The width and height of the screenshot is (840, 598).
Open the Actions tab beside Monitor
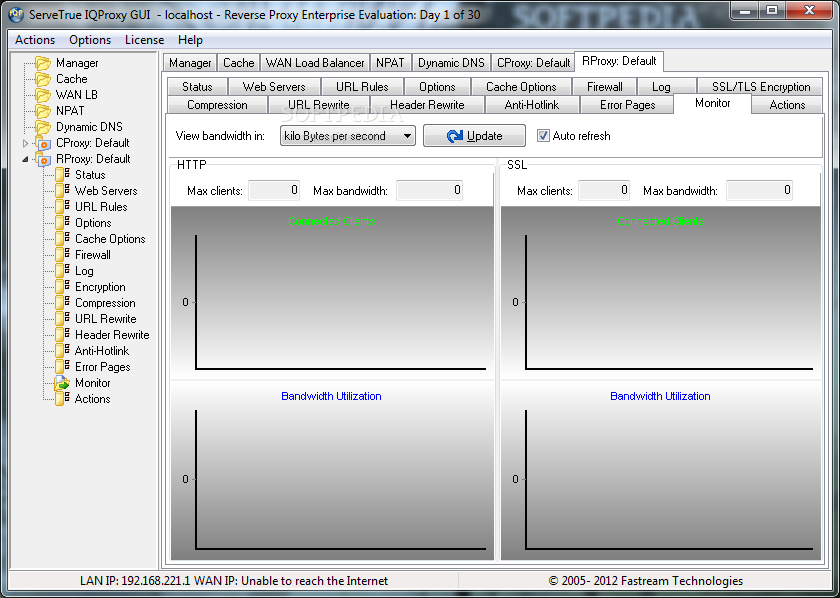pyautogui.click(x=787, y=105)
